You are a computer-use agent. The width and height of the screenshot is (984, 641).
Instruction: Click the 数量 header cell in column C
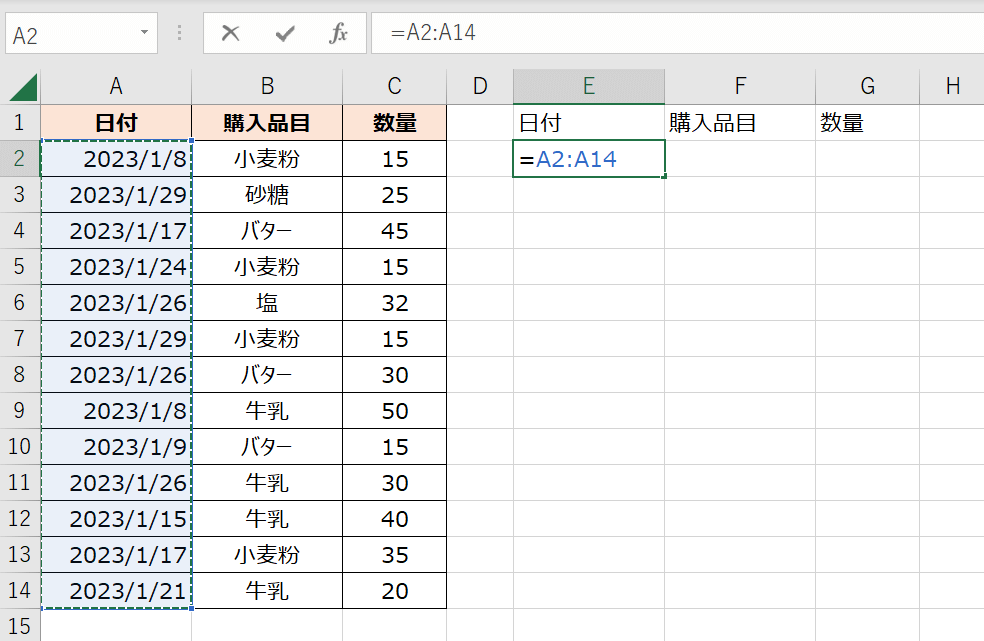pos(394,123)
